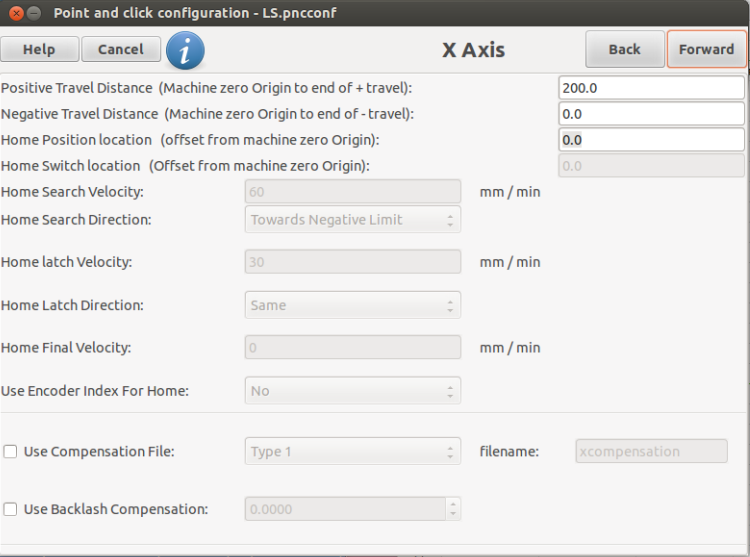Go Forward to next page
Screen dimensions: 750x557
point(706,49)
